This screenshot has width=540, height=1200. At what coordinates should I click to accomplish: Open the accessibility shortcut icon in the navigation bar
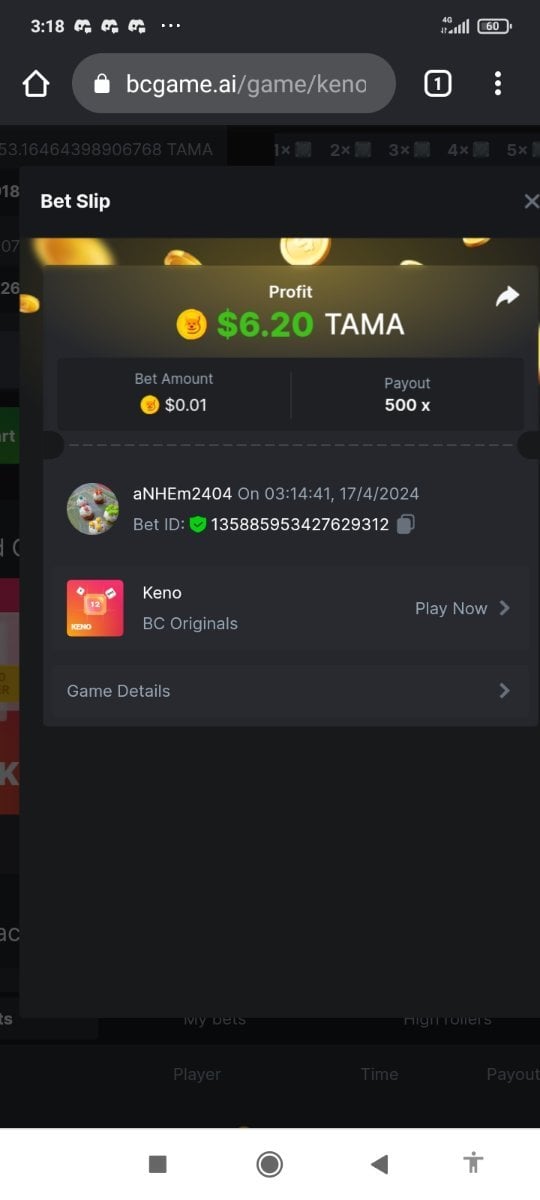[474, 1163]
